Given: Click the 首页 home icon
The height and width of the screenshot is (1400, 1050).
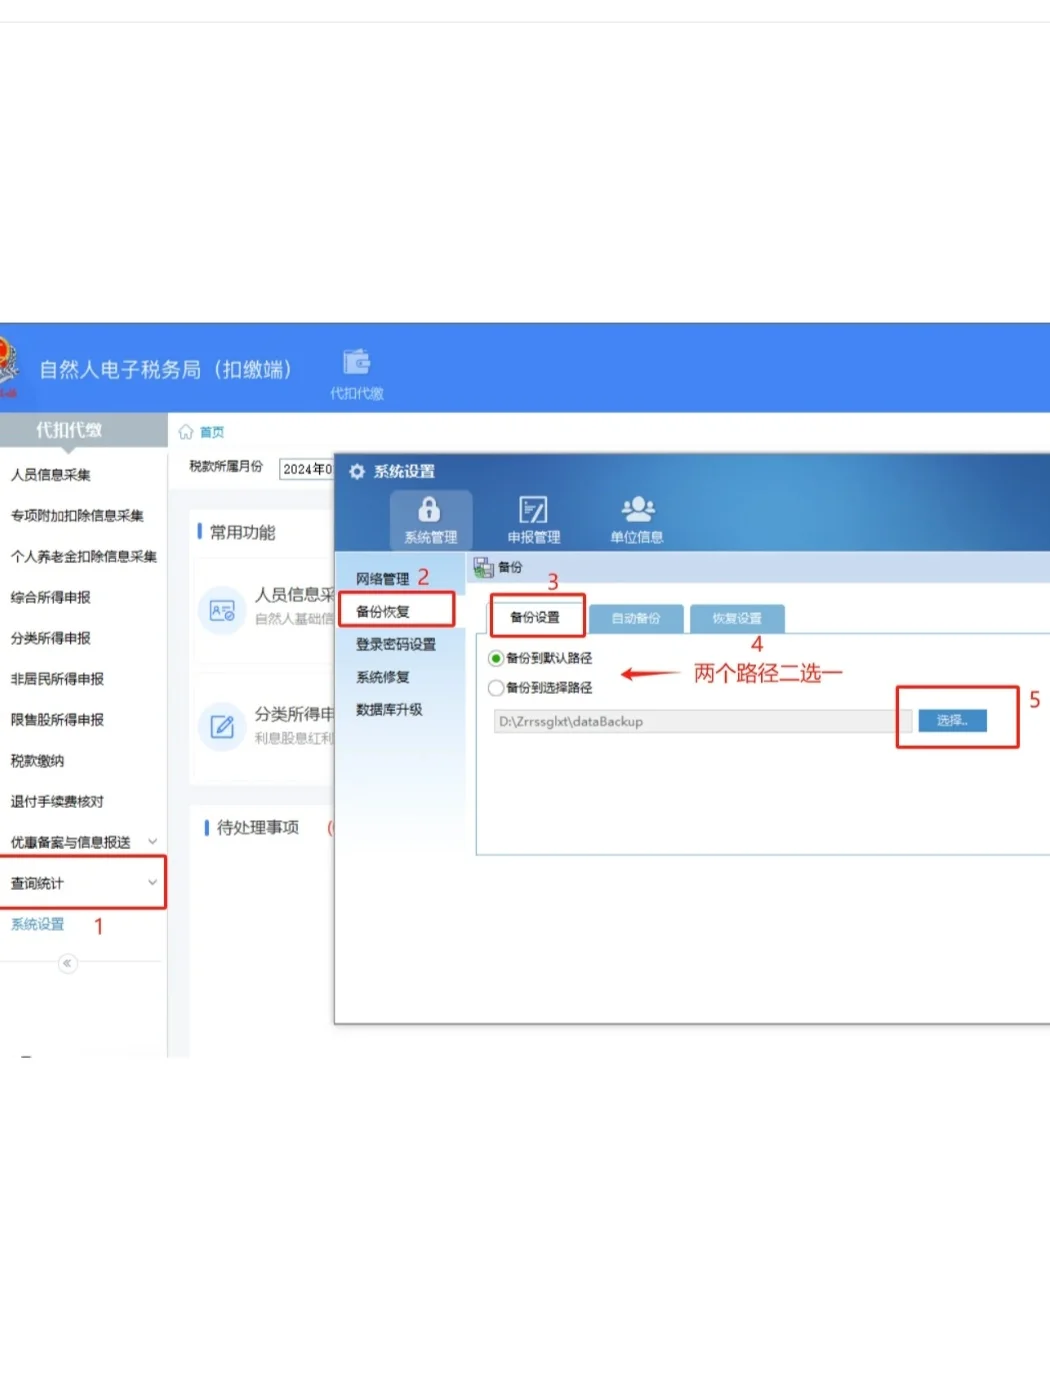Looking at the screenshot, I should [x=186, y=431].
